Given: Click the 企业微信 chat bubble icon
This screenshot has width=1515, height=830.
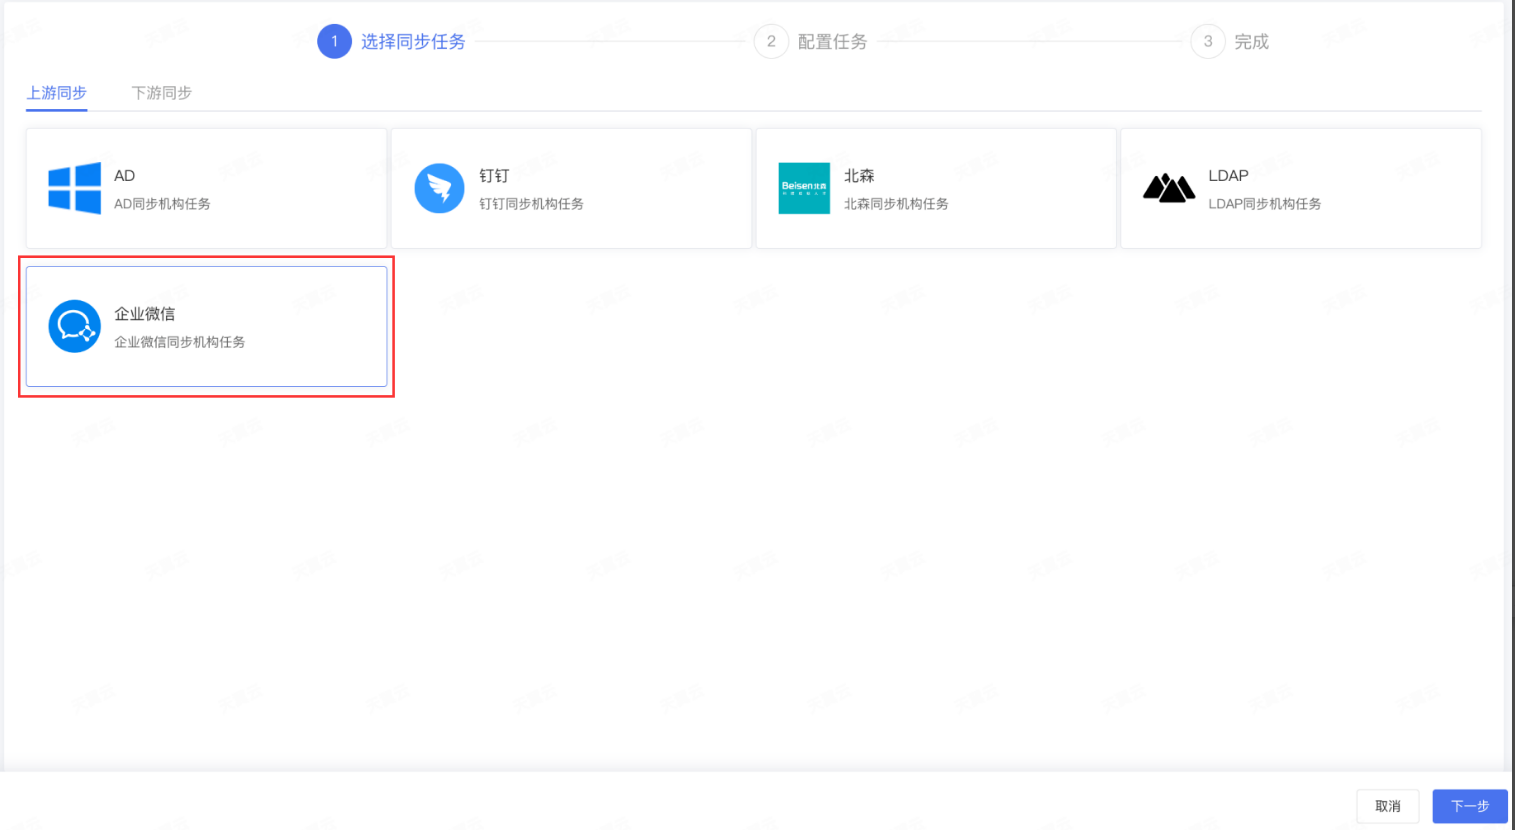Looking at the screenshot, I should click(x=75, y=326).
